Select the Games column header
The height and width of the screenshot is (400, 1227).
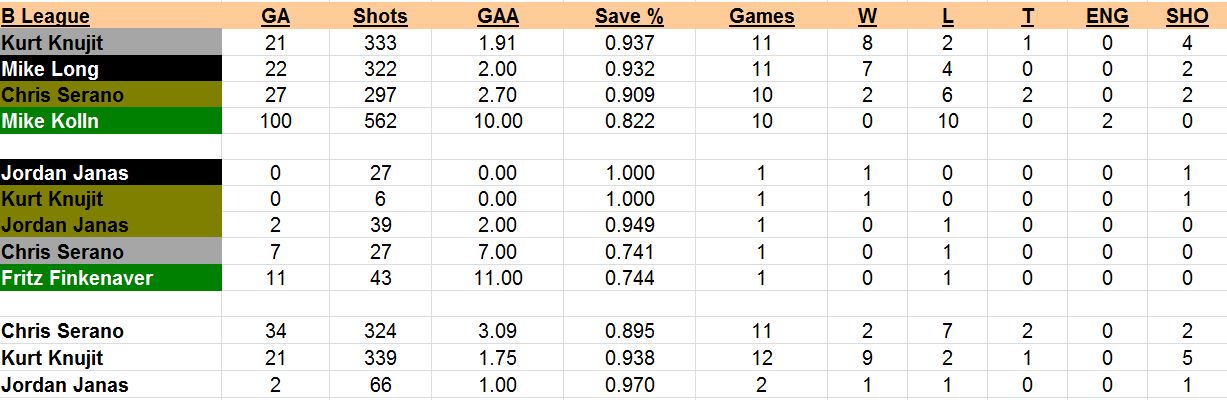pyautogui.click(x=762, y=16)
